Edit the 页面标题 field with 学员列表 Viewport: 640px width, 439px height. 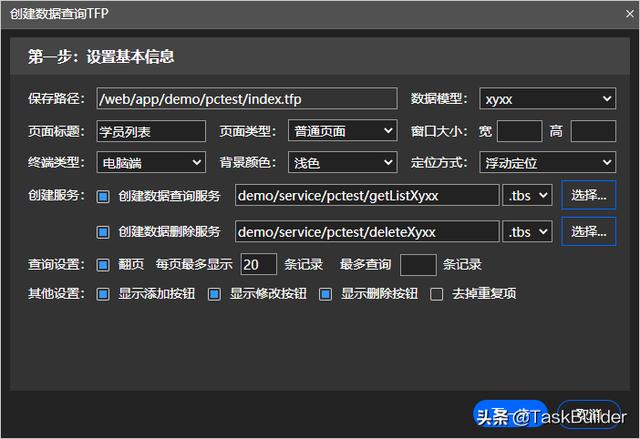(x=151, y=131)
